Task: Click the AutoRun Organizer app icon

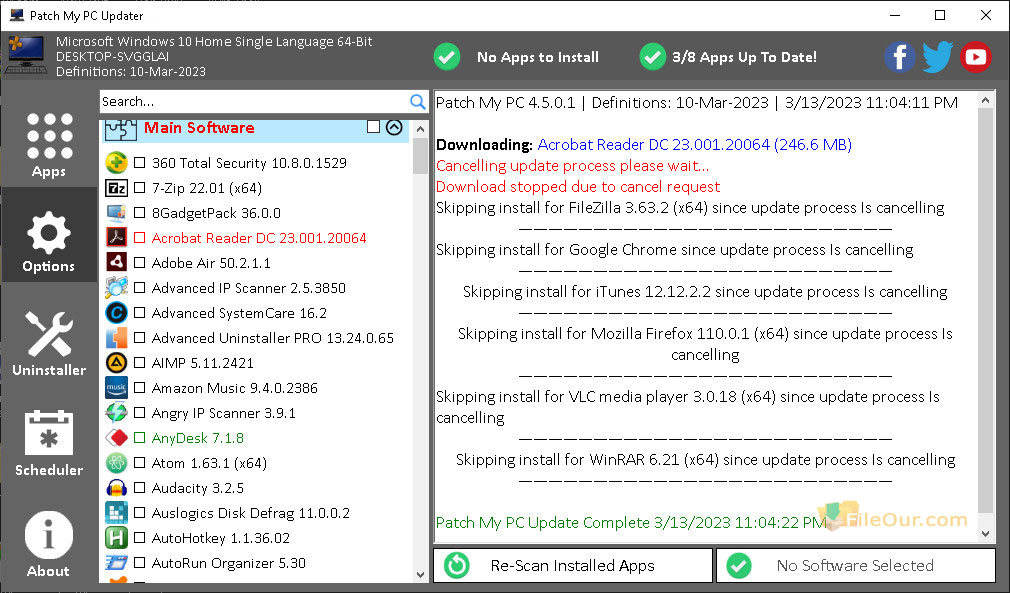Action: [x=116, y=563]
